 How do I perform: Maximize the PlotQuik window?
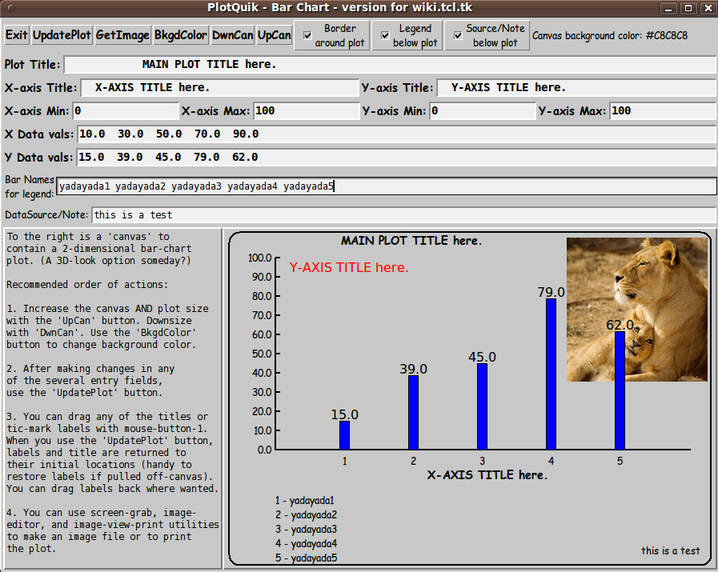click(688, 8)
